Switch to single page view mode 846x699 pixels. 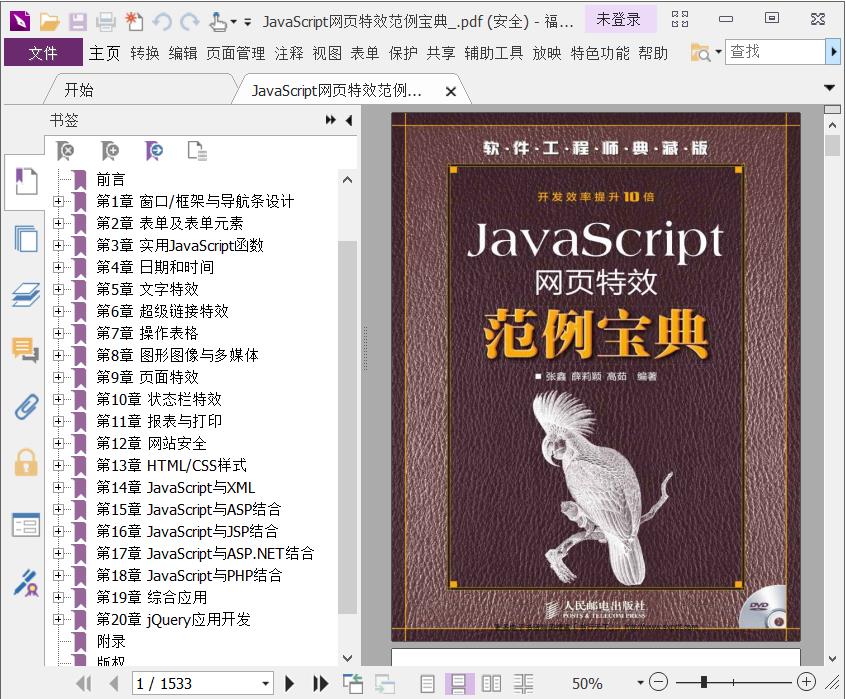point(427,684)
